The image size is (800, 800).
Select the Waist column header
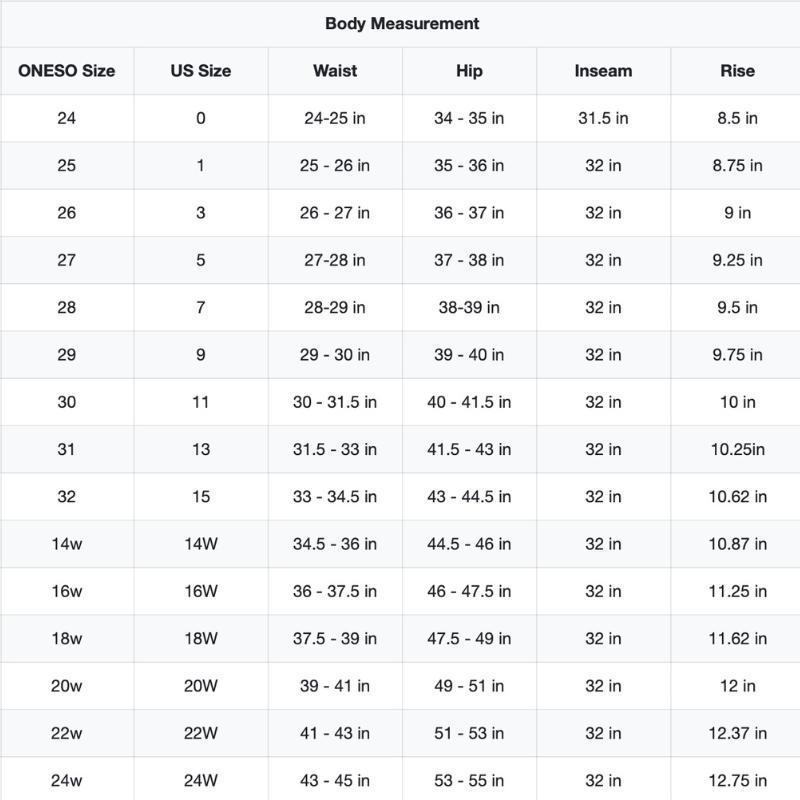coord(334,71)
